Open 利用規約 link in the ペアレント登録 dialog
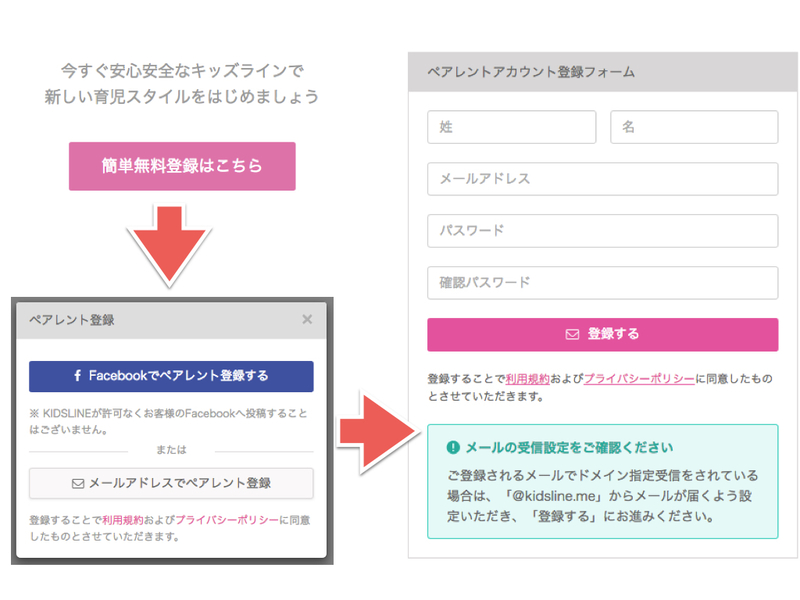800x600 pixels. coord(122,520)
